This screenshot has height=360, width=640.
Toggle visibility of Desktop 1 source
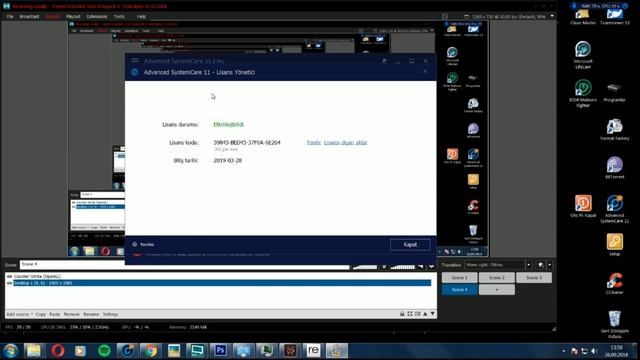coord(9,283)
